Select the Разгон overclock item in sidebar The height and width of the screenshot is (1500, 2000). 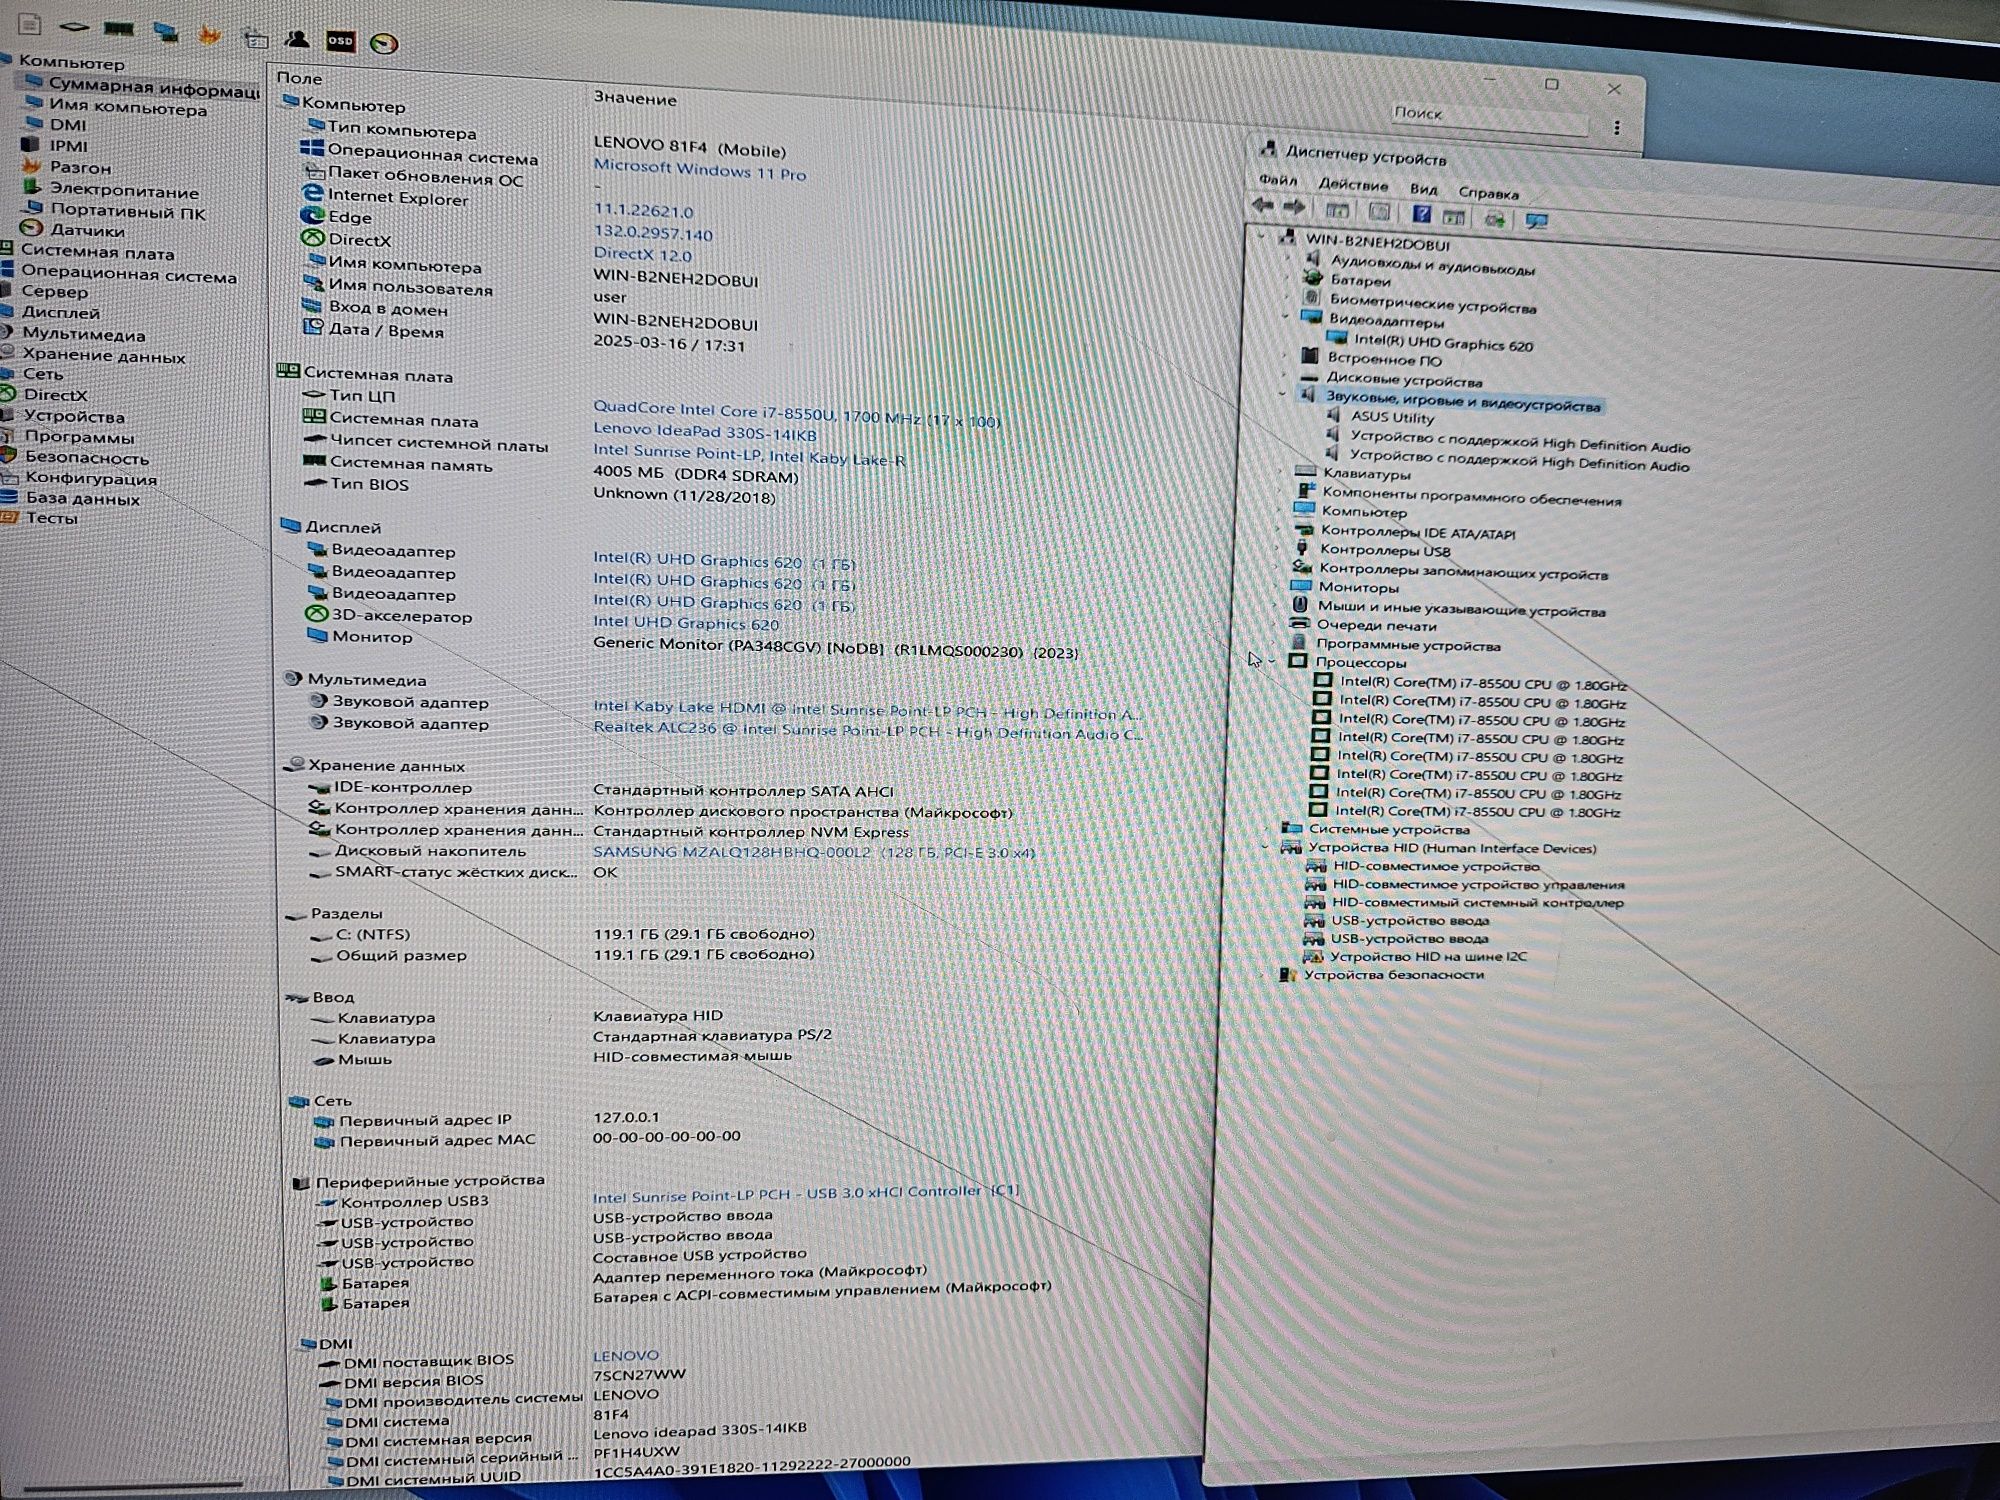coord(80,168)
